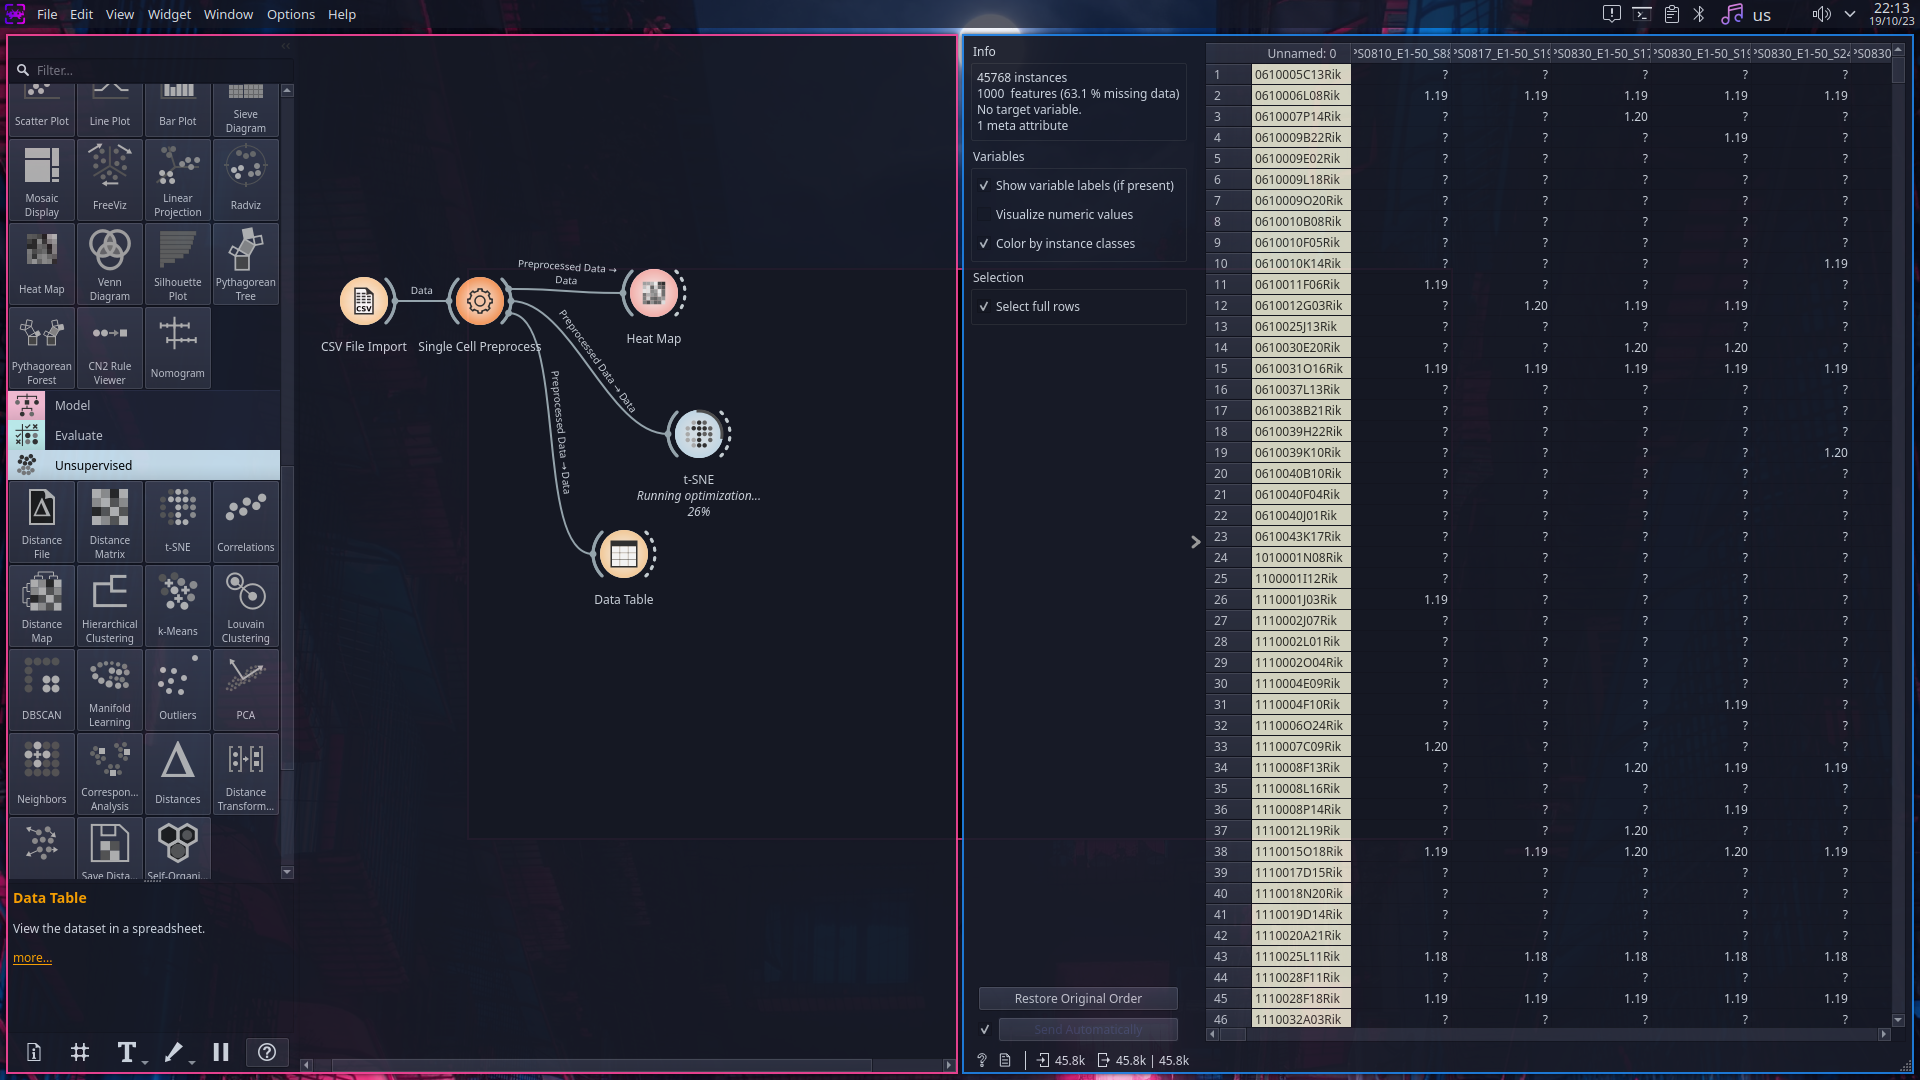Image resolution: width=1920 pixels, height=1080 pixels.
Task: Click the Heat Map node on the canvas
Action: (654, 294)
